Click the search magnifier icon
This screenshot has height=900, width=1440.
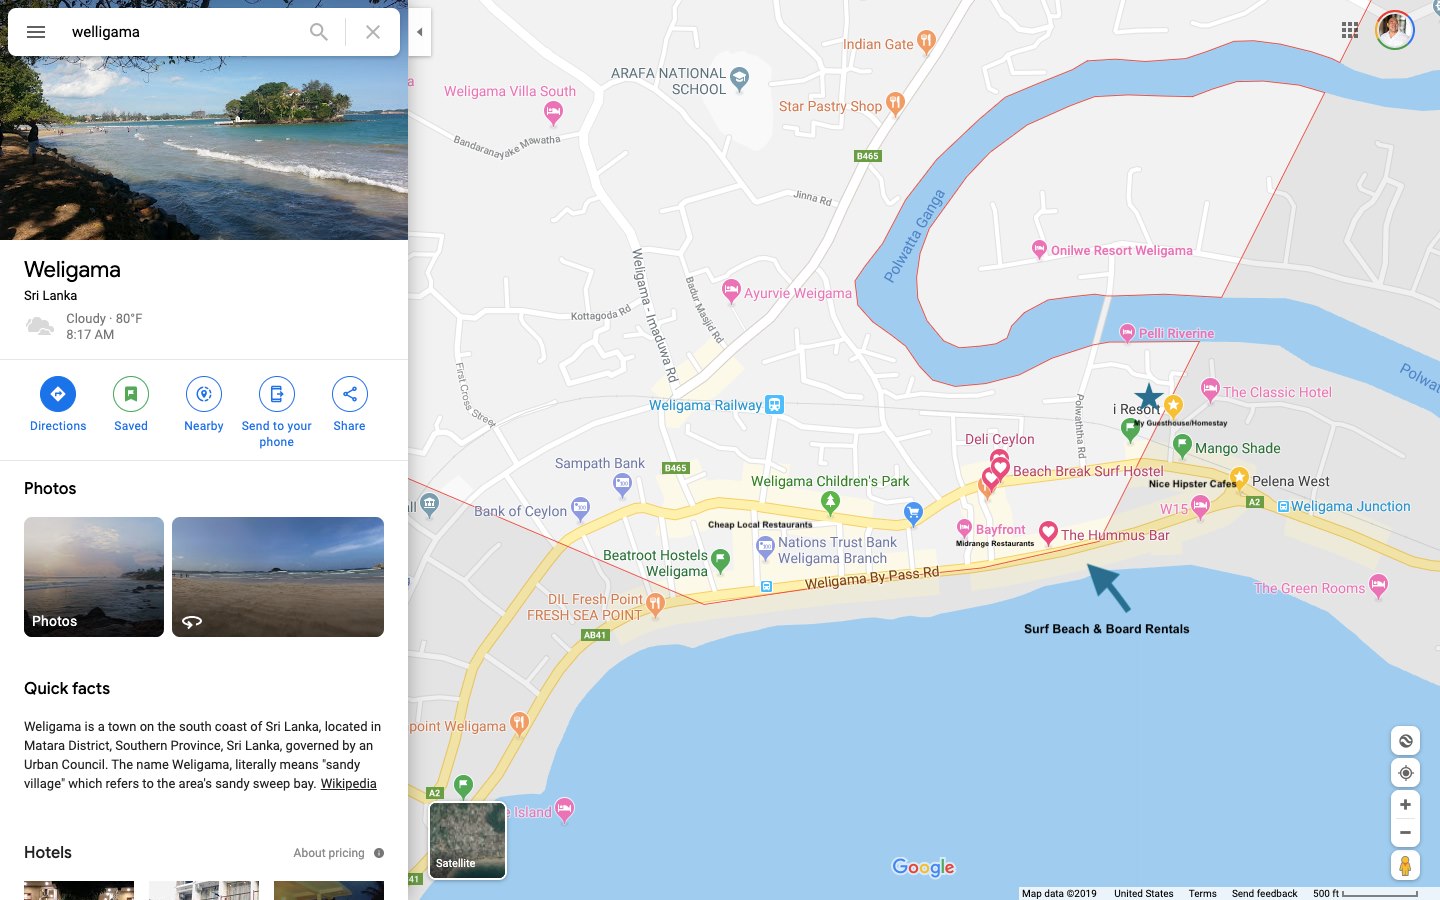click(x=319, y=32)
